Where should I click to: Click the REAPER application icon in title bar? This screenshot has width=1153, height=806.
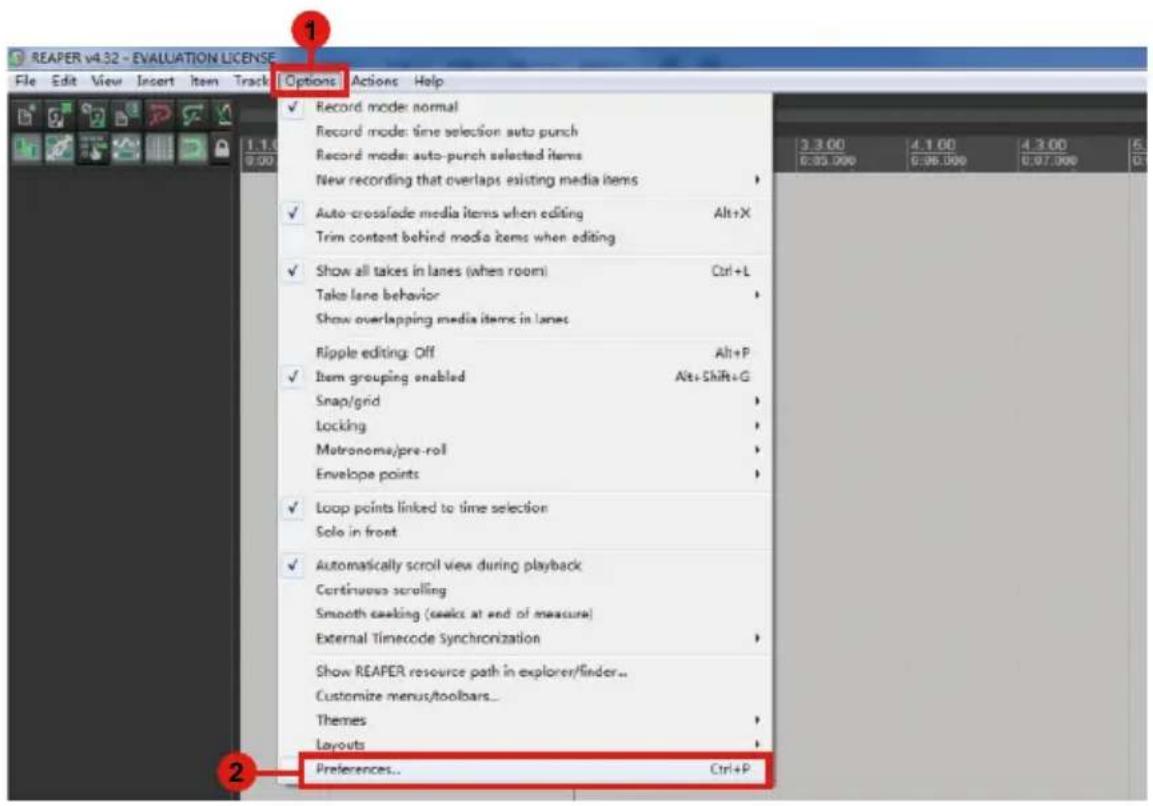[18, 57]
